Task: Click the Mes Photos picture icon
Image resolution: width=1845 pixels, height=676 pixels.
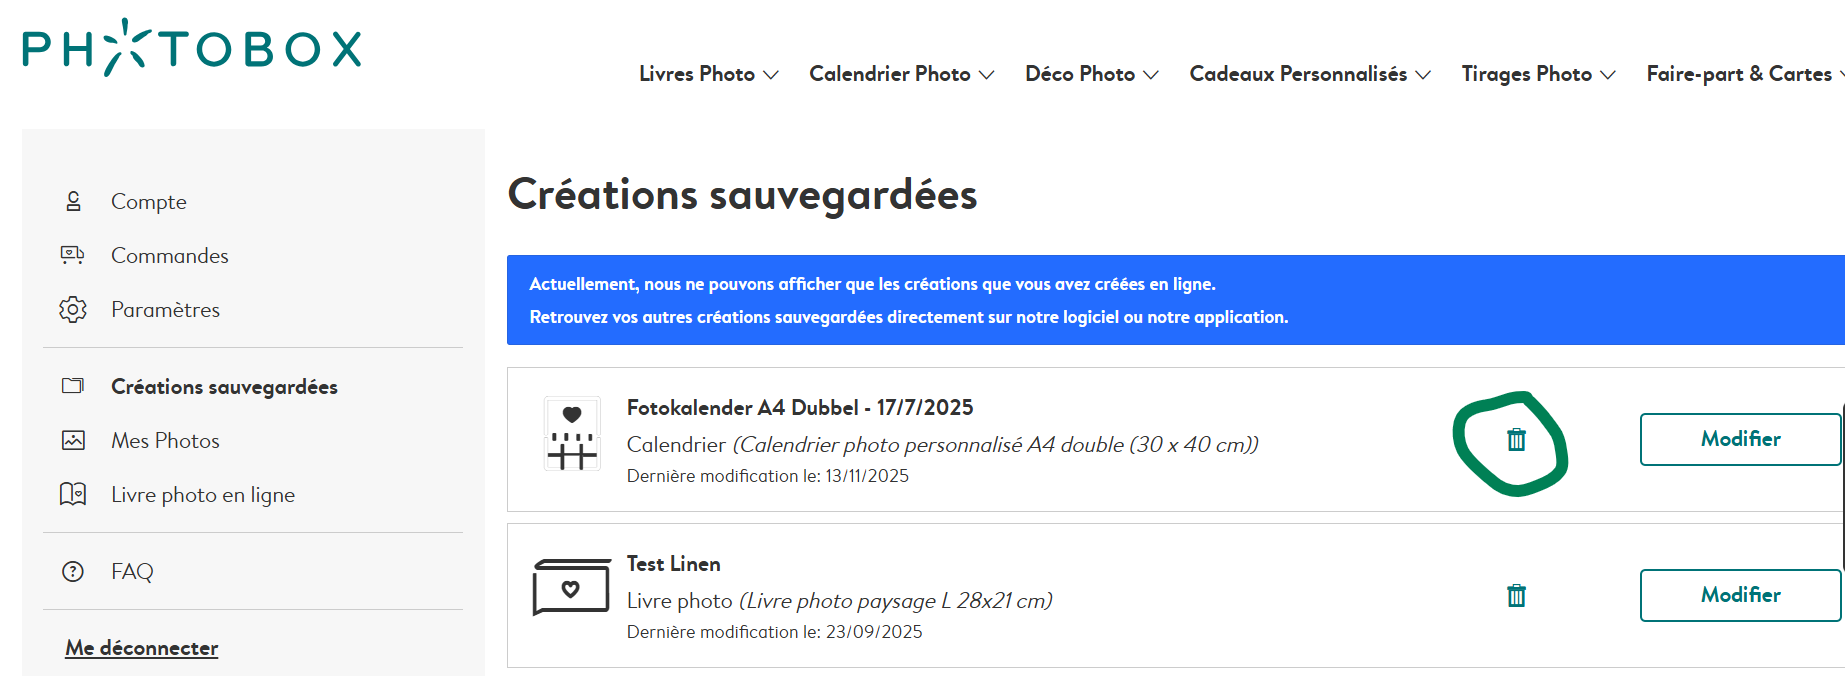Action: click(73, 441)
